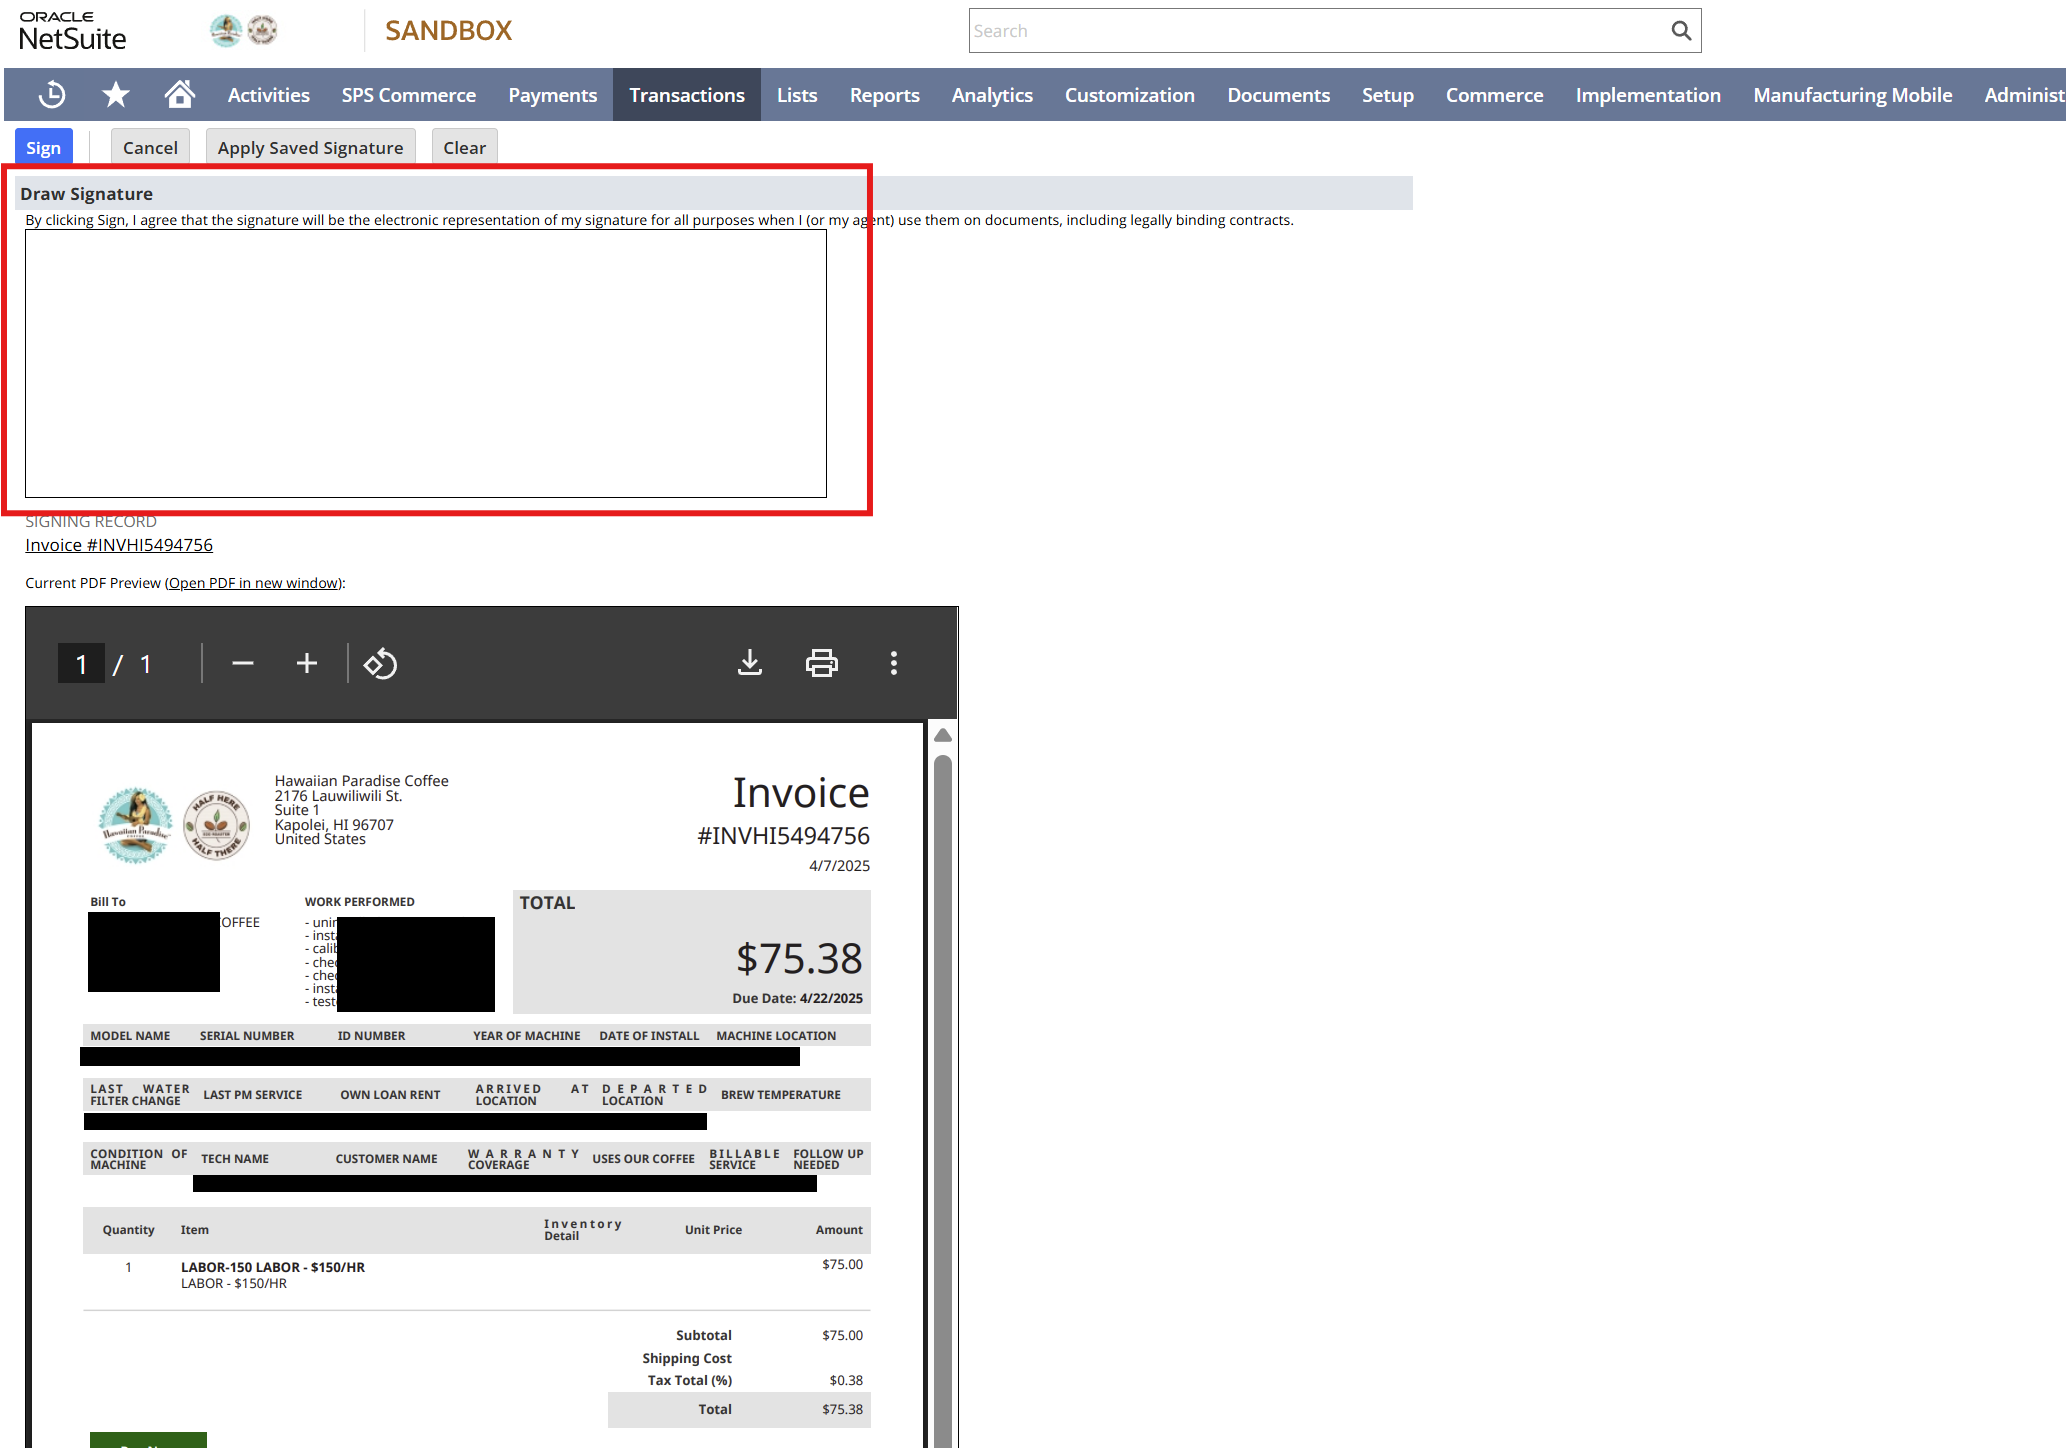Open the Lists menu
The height and width of the screenshot is (1448, 2066).
coord(797,95)
